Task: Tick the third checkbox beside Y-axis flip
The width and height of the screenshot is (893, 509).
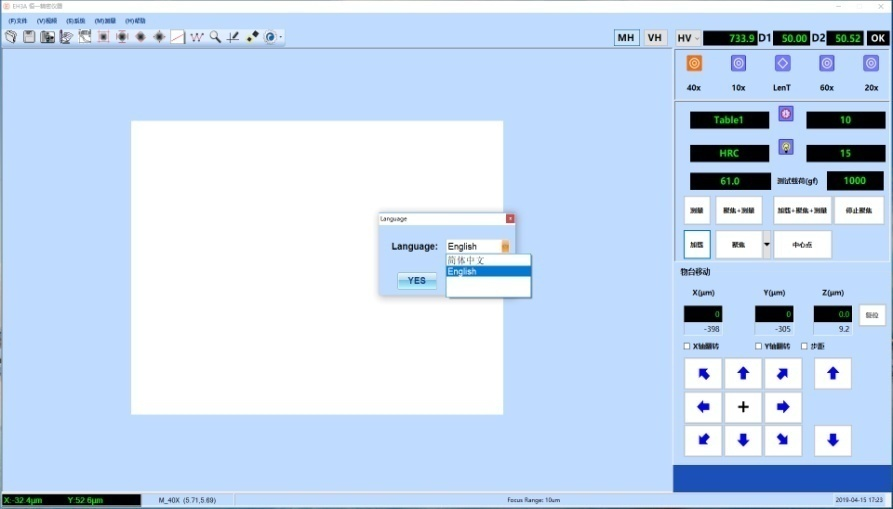Action: pyautogui.click(x=804, y=346)
